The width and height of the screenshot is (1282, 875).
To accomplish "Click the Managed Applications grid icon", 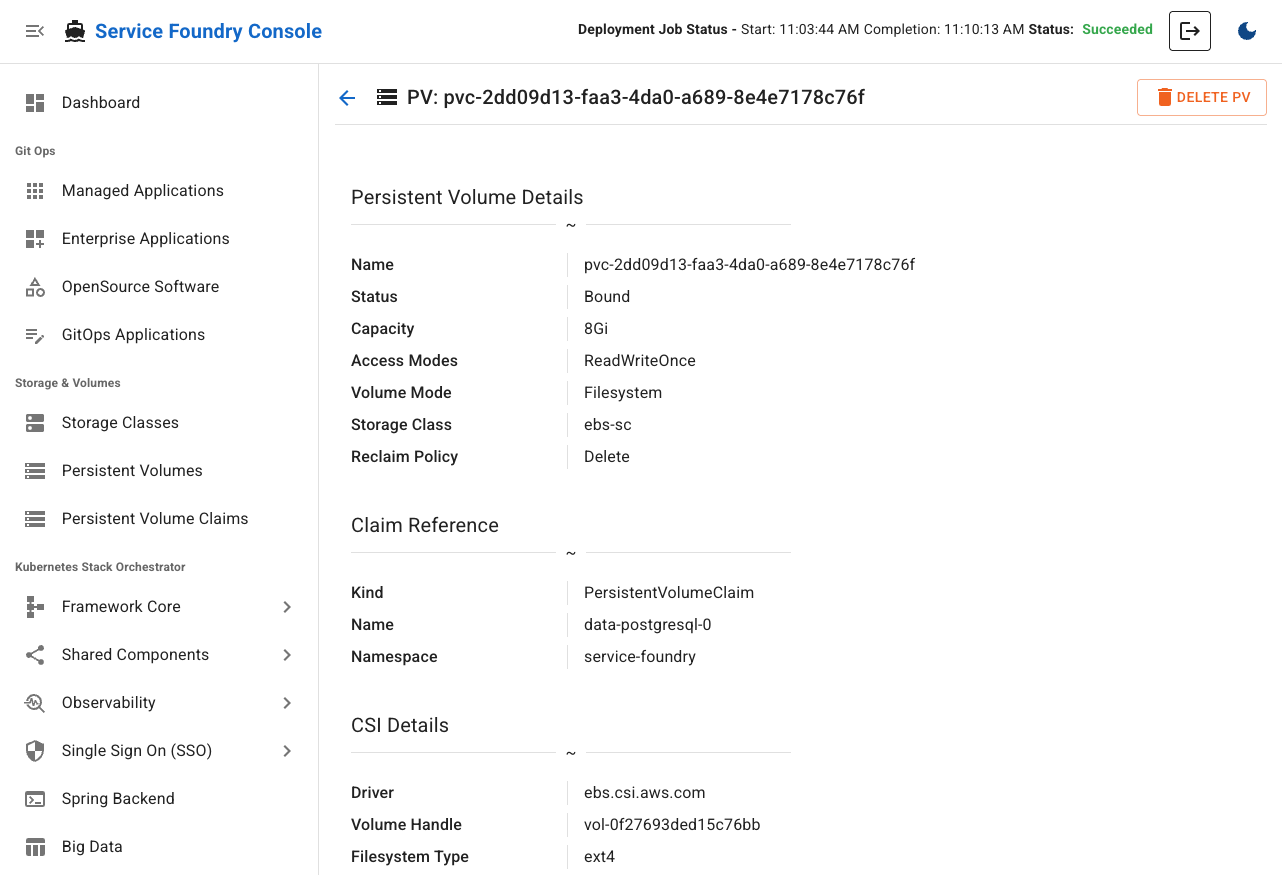I will pos(35,190).
